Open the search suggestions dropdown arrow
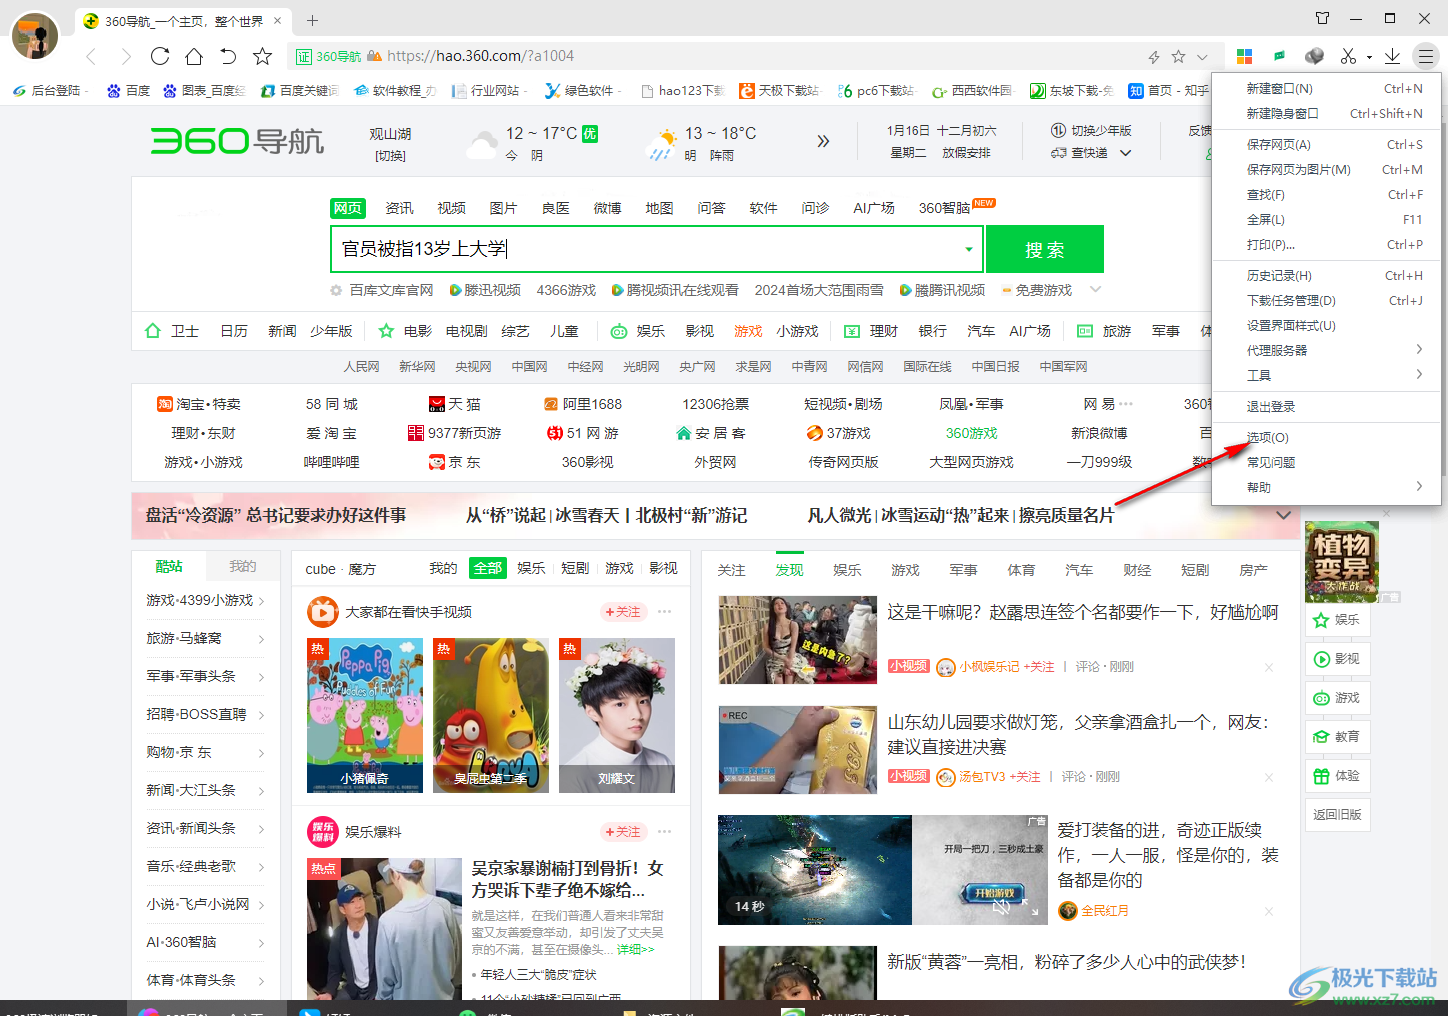Viewport: 1448px width, 1016px height. point(968,249)
